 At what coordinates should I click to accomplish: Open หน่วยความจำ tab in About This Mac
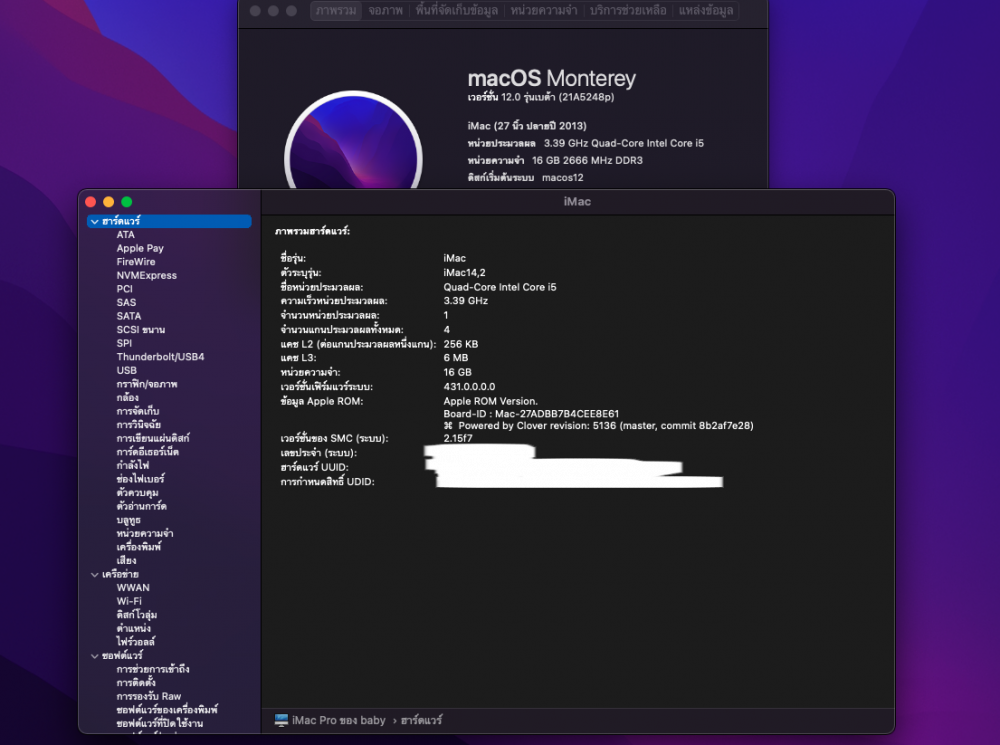click(x=543, y=10)
